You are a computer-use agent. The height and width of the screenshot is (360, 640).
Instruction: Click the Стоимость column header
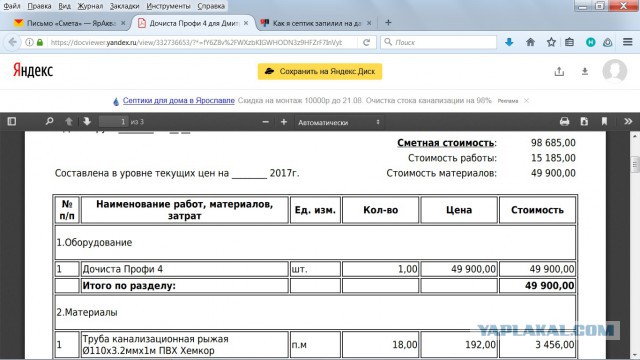click(537, 210)
